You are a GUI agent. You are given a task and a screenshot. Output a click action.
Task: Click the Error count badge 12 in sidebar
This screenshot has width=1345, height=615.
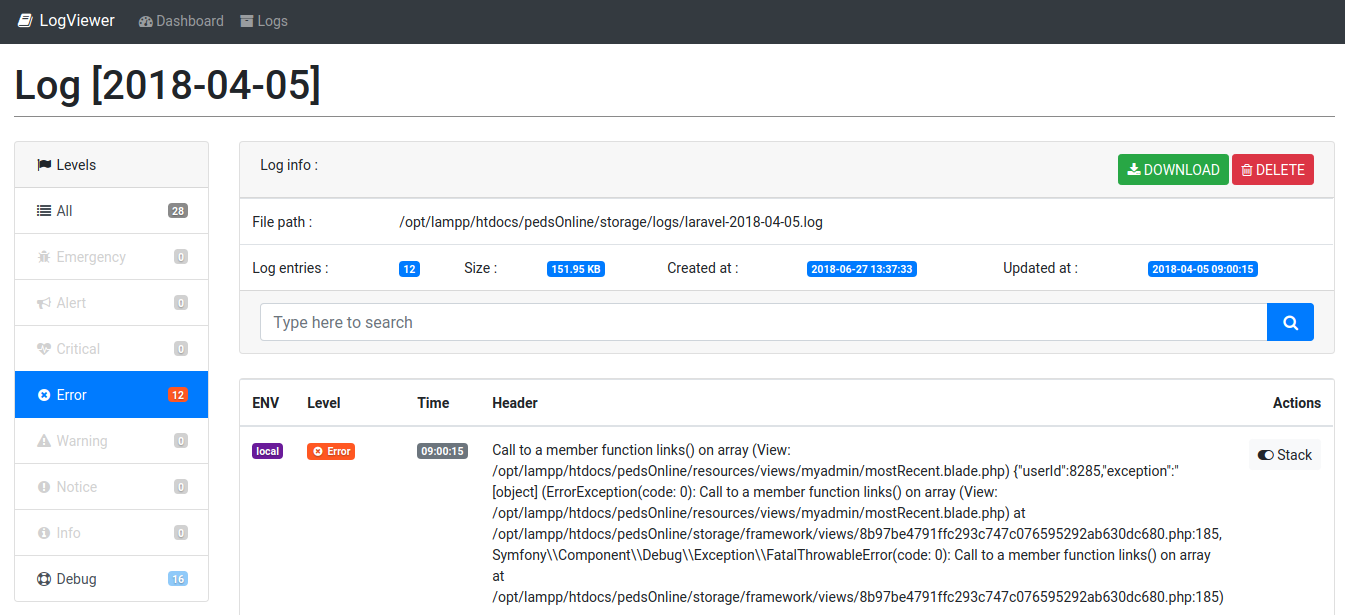coord(178,395)
